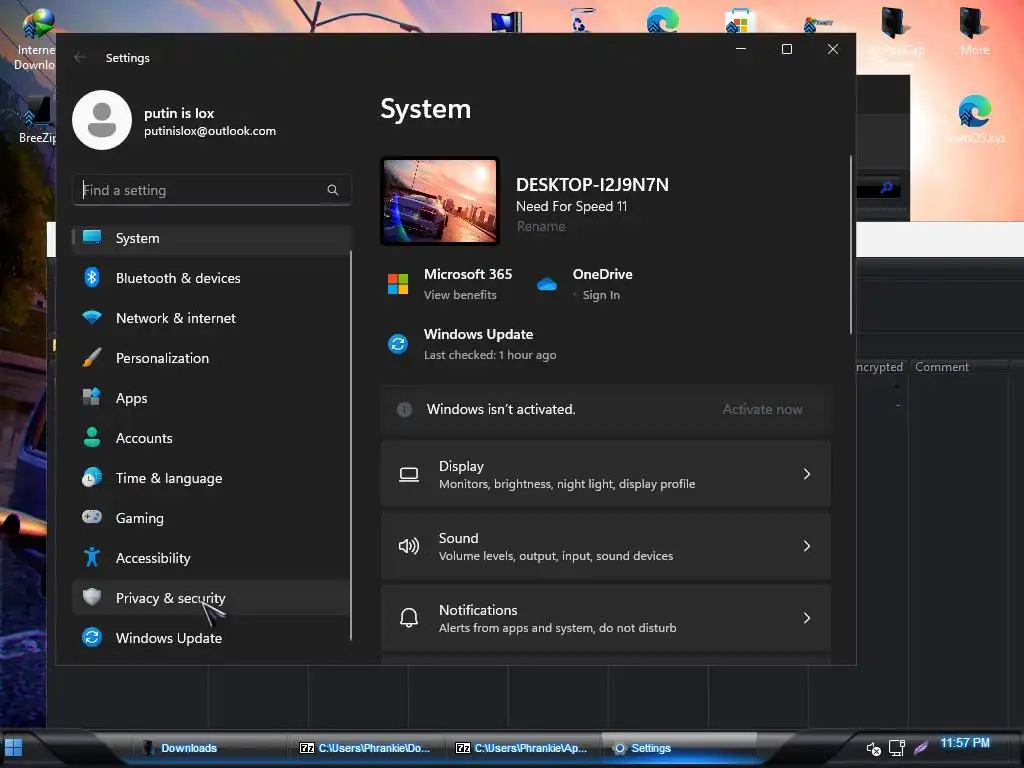The image size is (1024, 768).
Task: Click the Microsoft 365 logo icon
Action: click(398, 284)
